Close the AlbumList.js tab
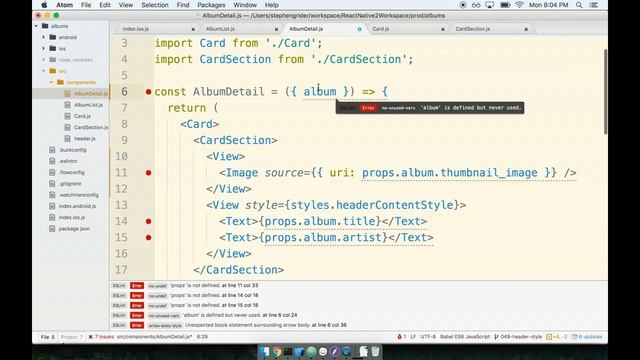Image resolution: width=640 pixels, height=360 pixels. point(276,29)
